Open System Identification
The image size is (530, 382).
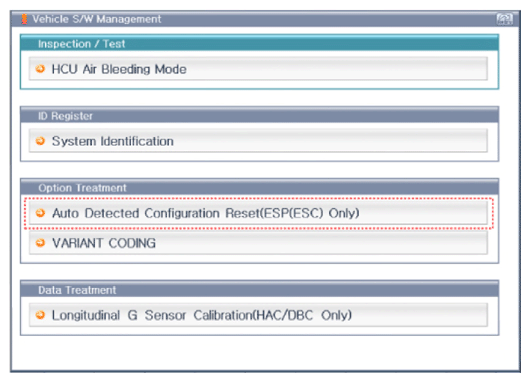258,141
